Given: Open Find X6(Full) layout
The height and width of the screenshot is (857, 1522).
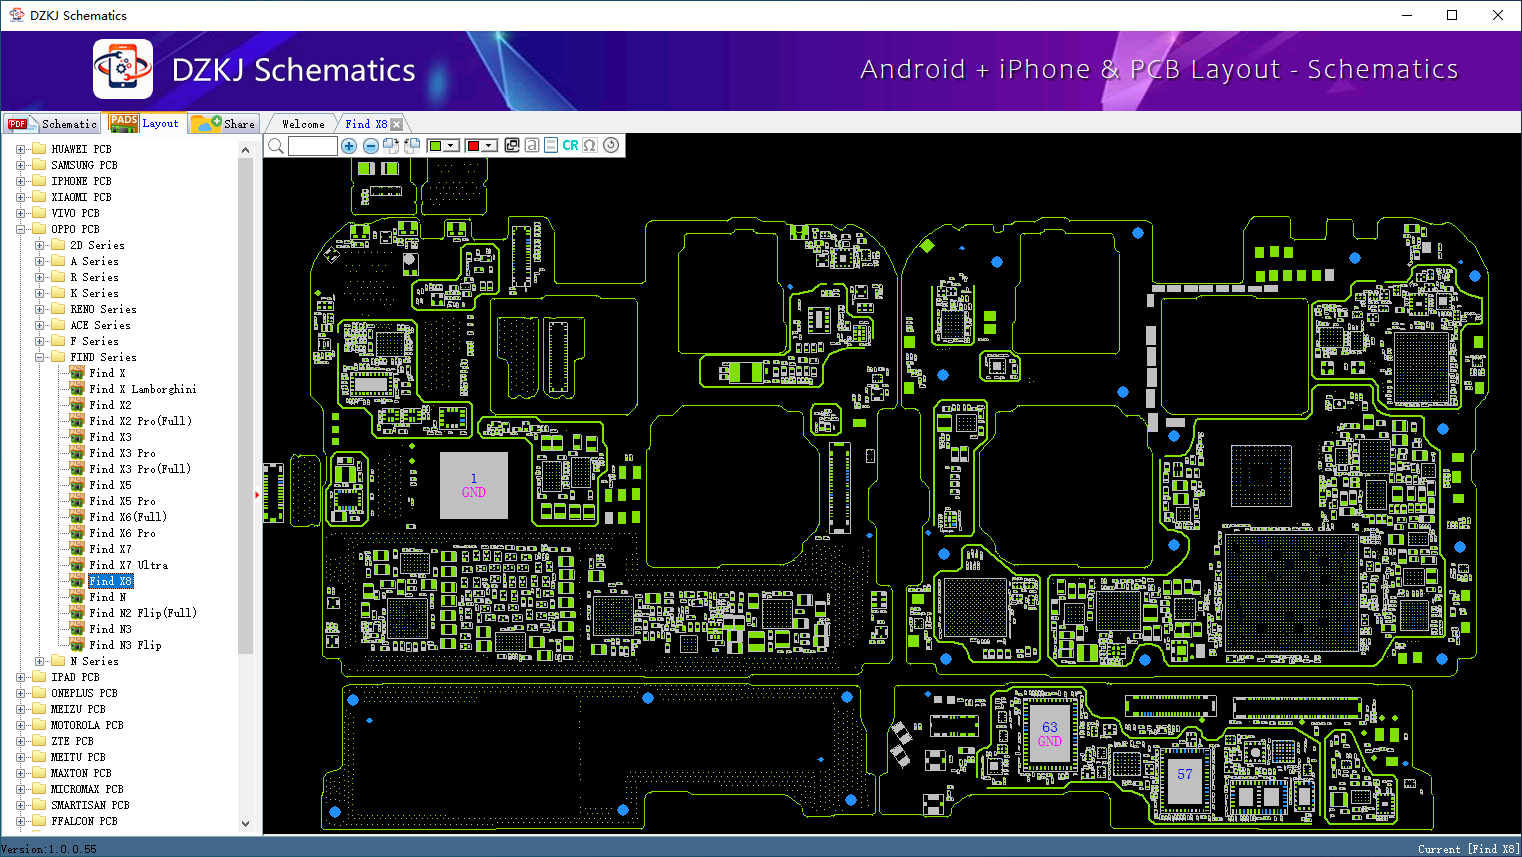Looking at the screenshot, I should click(x=128, y=517).
